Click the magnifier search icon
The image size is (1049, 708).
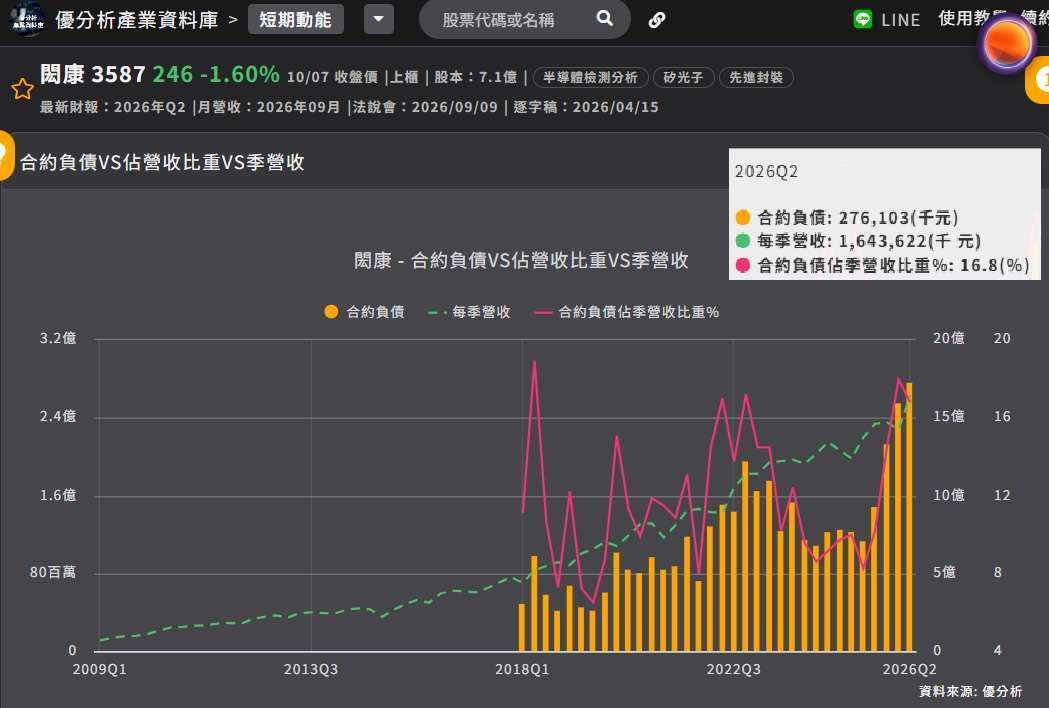pyautogui.click(x=605, y=19)
